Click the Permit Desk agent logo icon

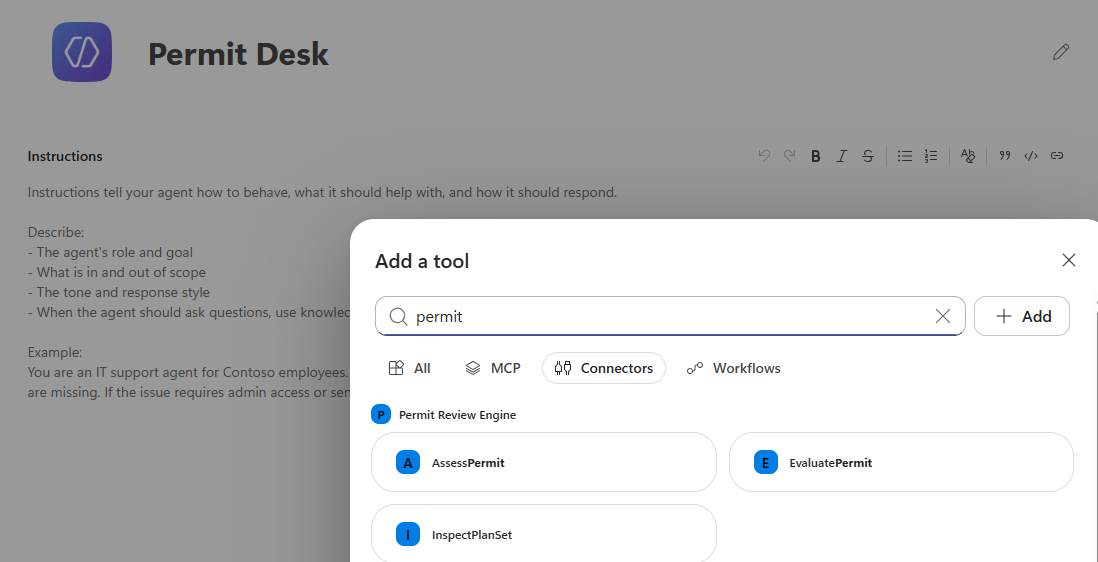82,52
